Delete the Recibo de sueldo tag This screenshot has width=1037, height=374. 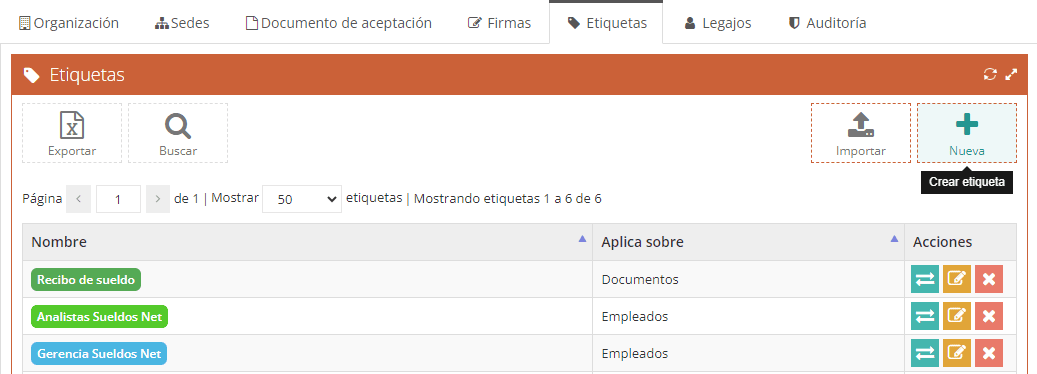click(989, 280)
